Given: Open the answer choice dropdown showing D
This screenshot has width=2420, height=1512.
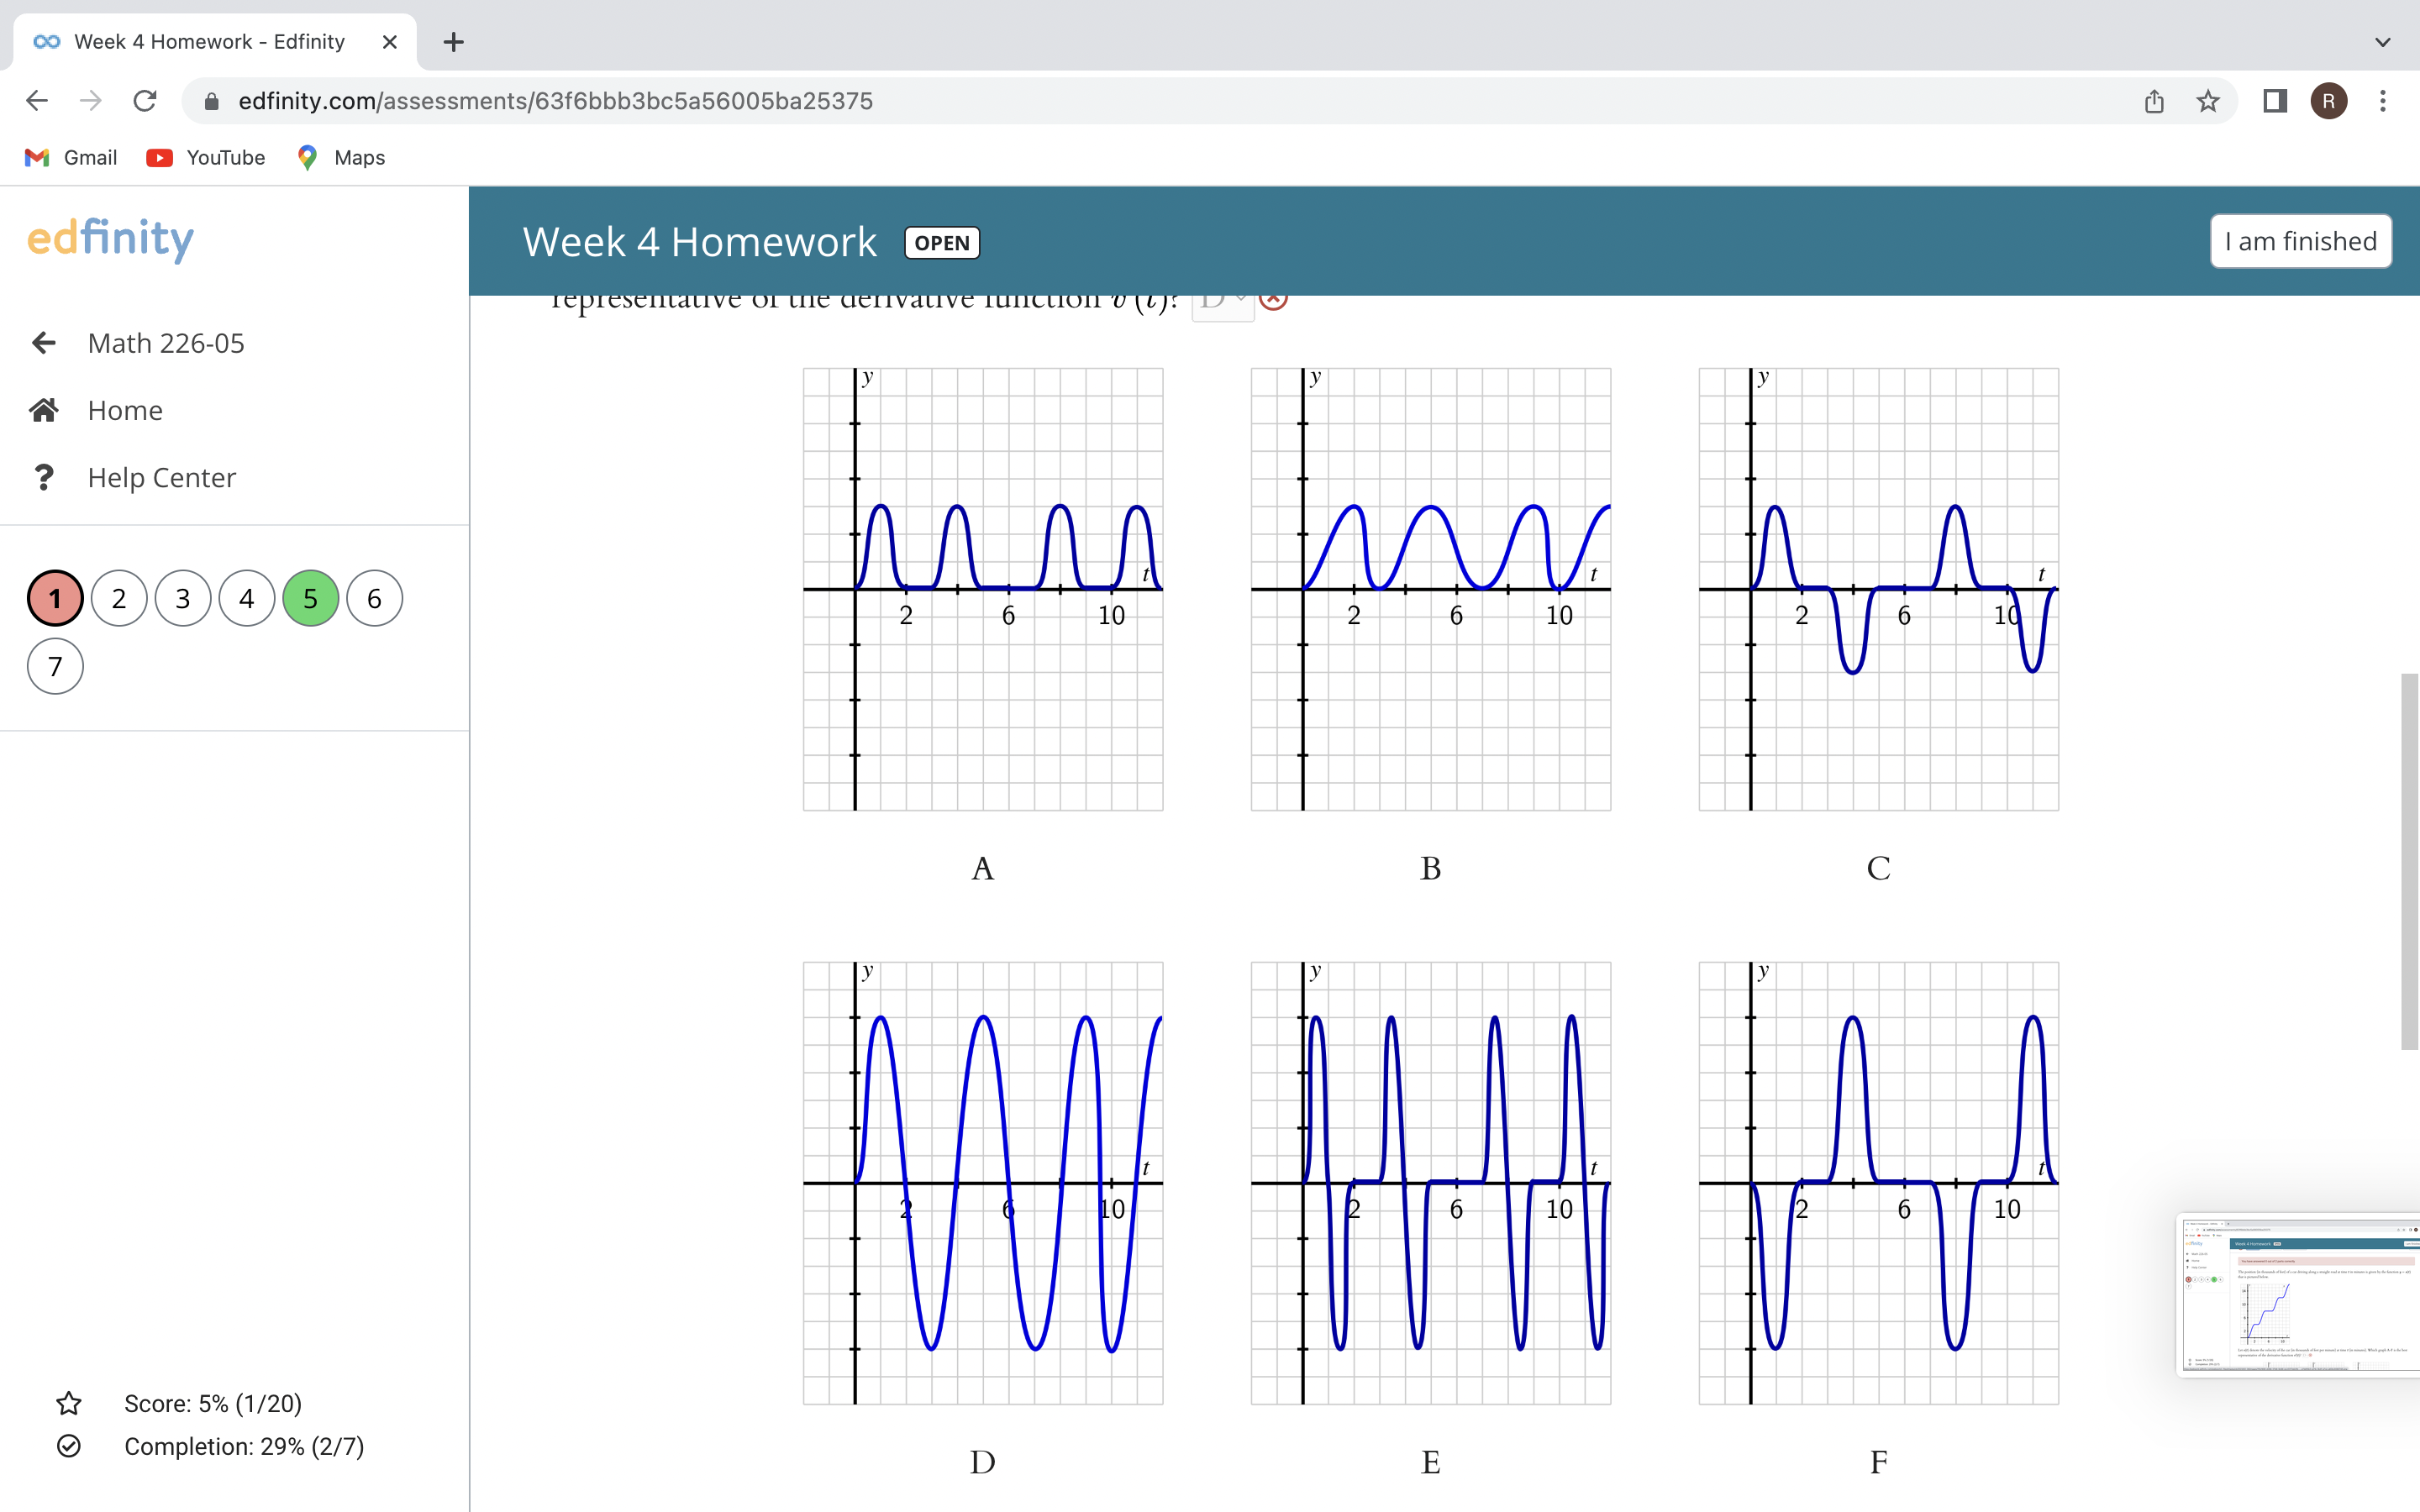Looking at the screenshot, I should pyautogui.click(x=1220, y=300).
